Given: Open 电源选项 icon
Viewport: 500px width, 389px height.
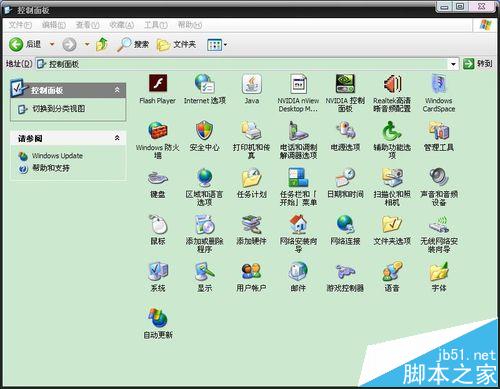Looking at the screenshot, I should pos(345,131).
